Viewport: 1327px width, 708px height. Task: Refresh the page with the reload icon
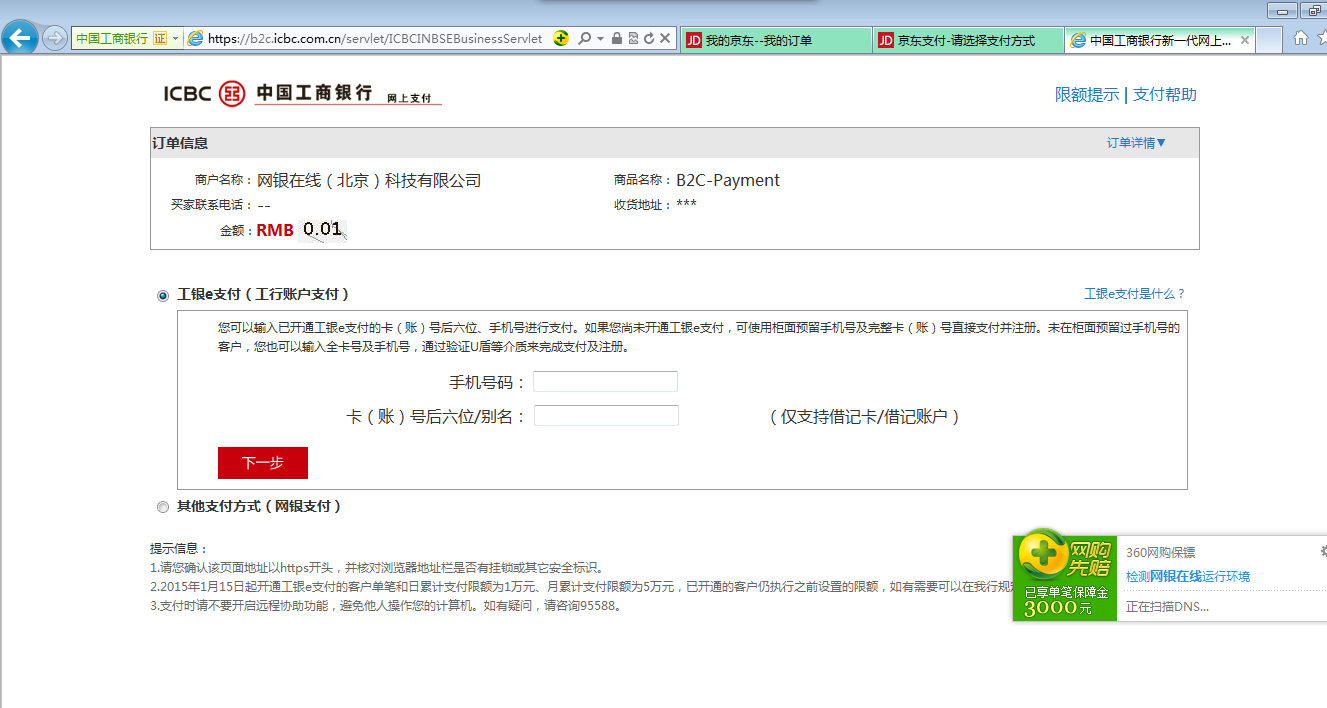(x=649, y=39)
